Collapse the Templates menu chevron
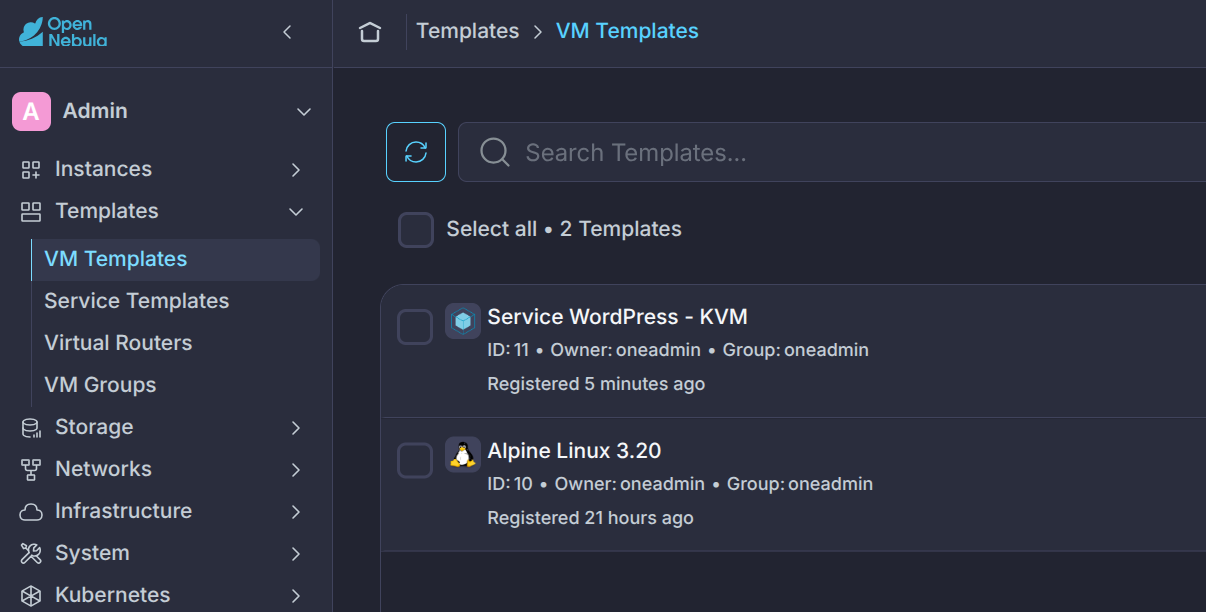 point(296,211)
